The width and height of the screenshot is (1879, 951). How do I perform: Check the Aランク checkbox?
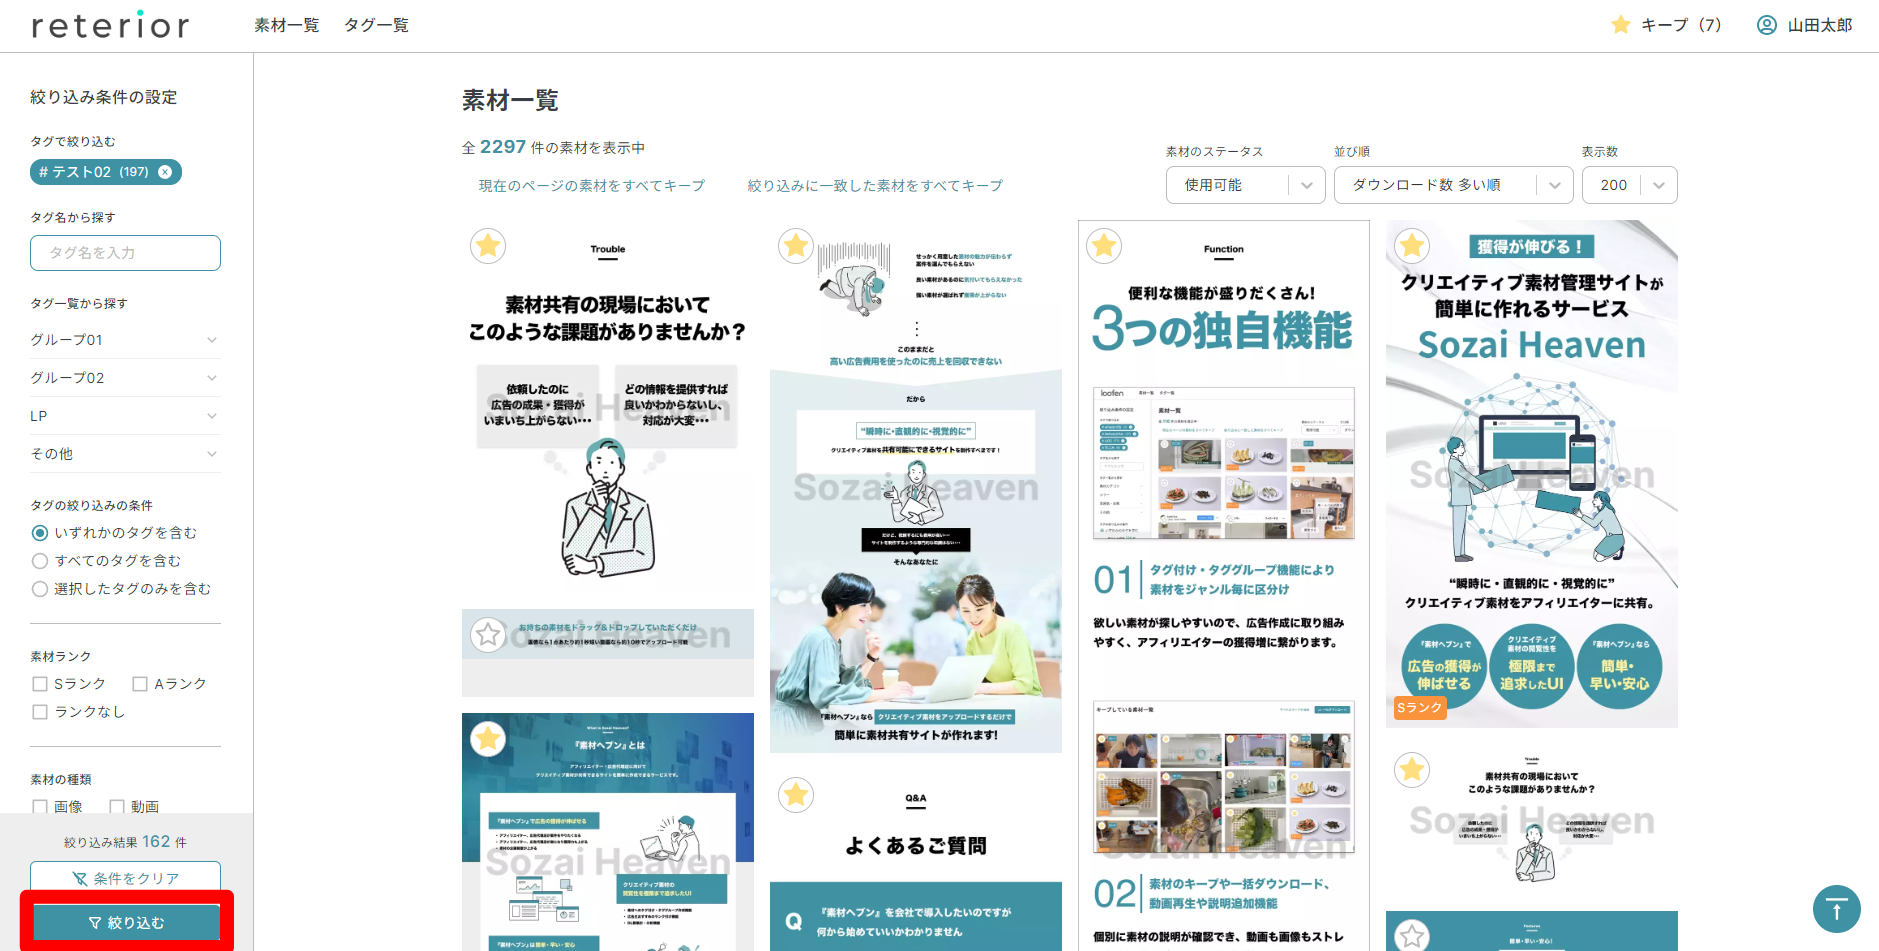[x=140, y=684]
